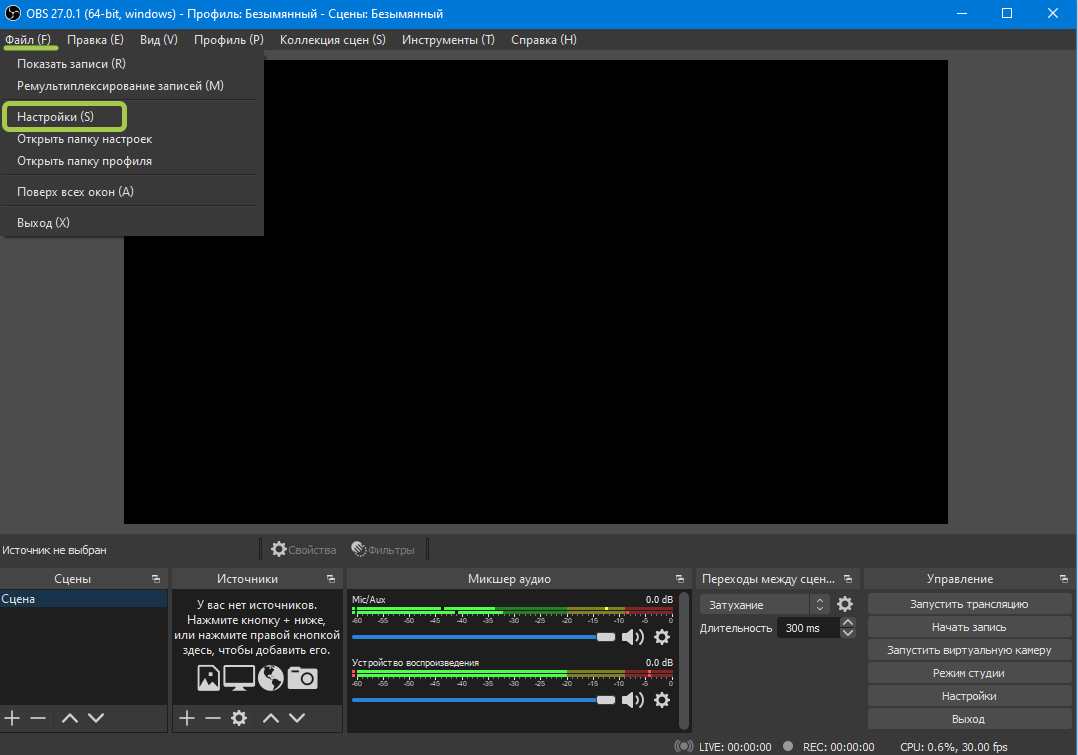The width and height of the screenshot is (1078, 755).
Task: Mute Устройство воспроизведения speaker icon
Action: pyautogui.click(x=633, y=700)
